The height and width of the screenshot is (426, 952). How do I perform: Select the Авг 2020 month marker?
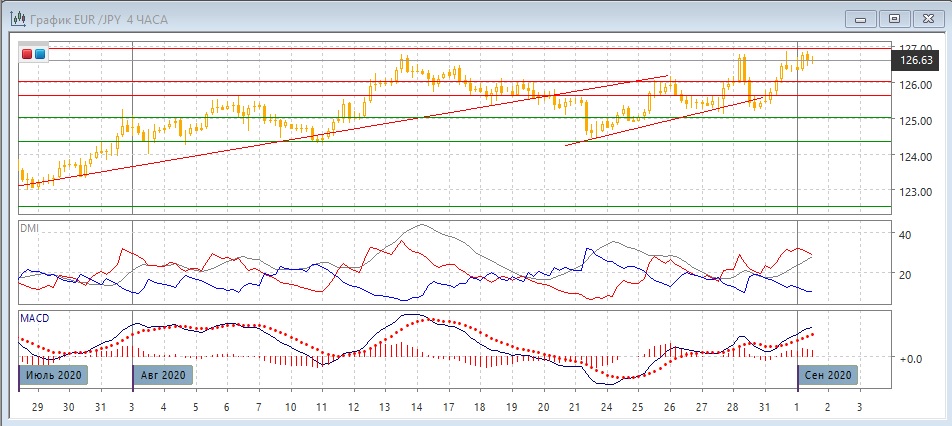coord(162,375)
